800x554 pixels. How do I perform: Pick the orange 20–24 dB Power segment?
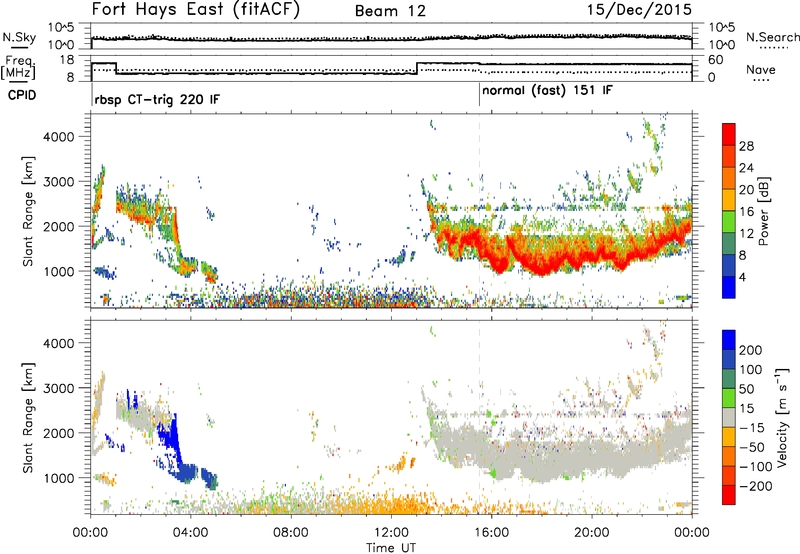point(729,178)
